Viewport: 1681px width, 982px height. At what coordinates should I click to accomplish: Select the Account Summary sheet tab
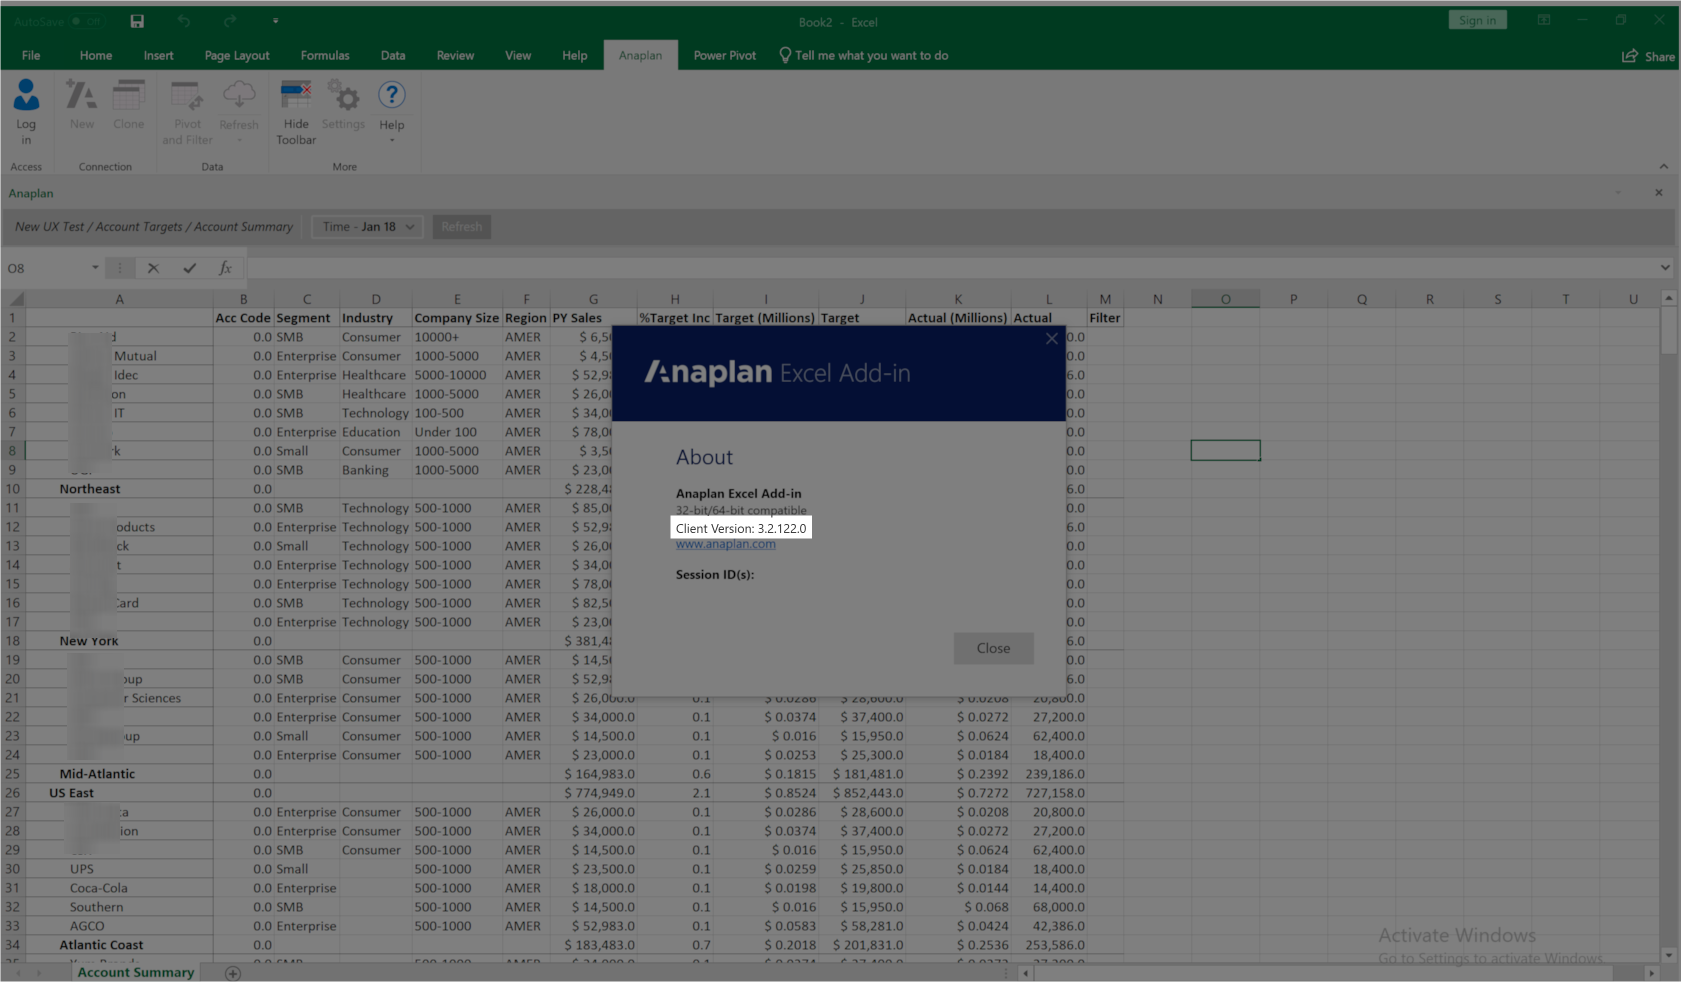click(x=136, y=972)
